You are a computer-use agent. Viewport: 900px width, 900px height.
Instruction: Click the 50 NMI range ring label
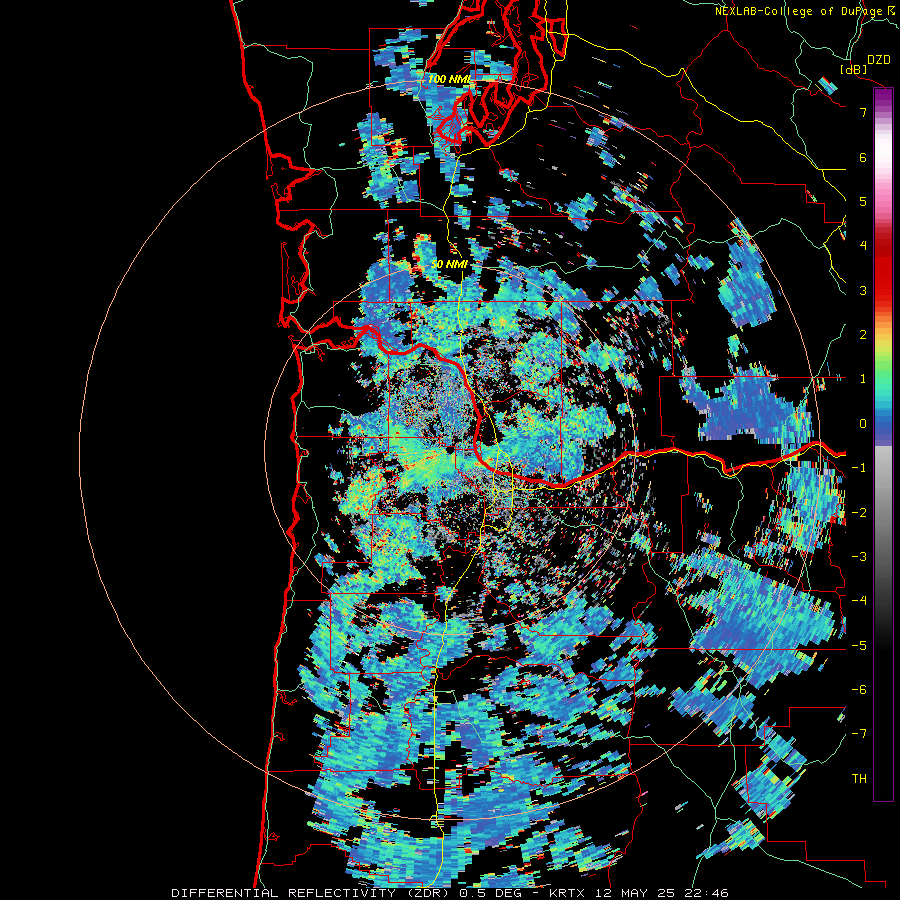point(450,264)
